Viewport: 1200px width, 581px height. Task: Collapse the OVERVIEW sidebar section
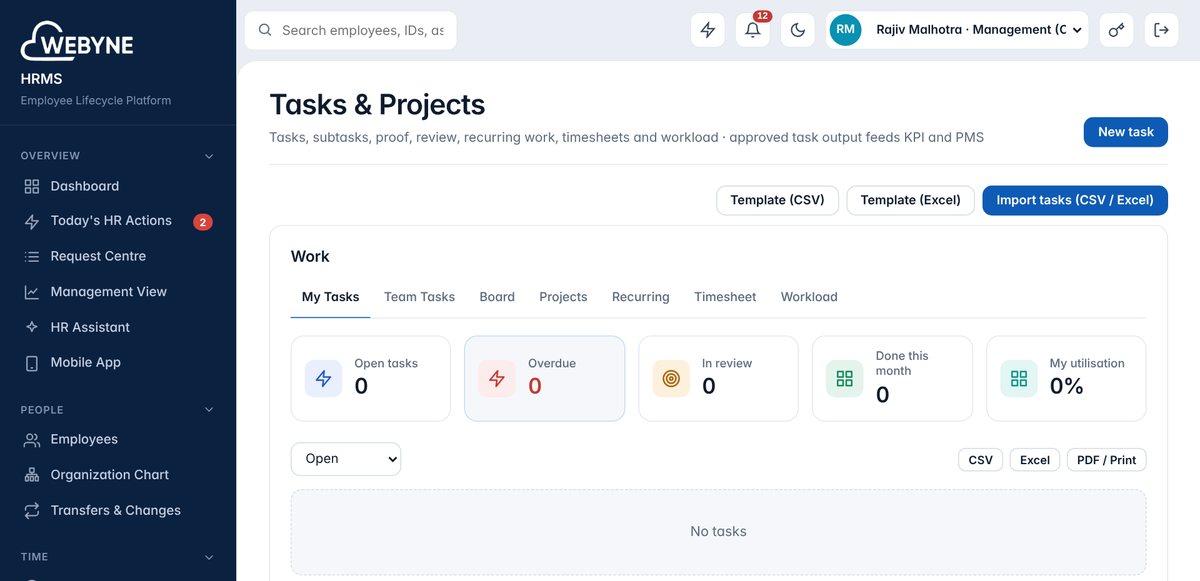[x=209, y=156]
